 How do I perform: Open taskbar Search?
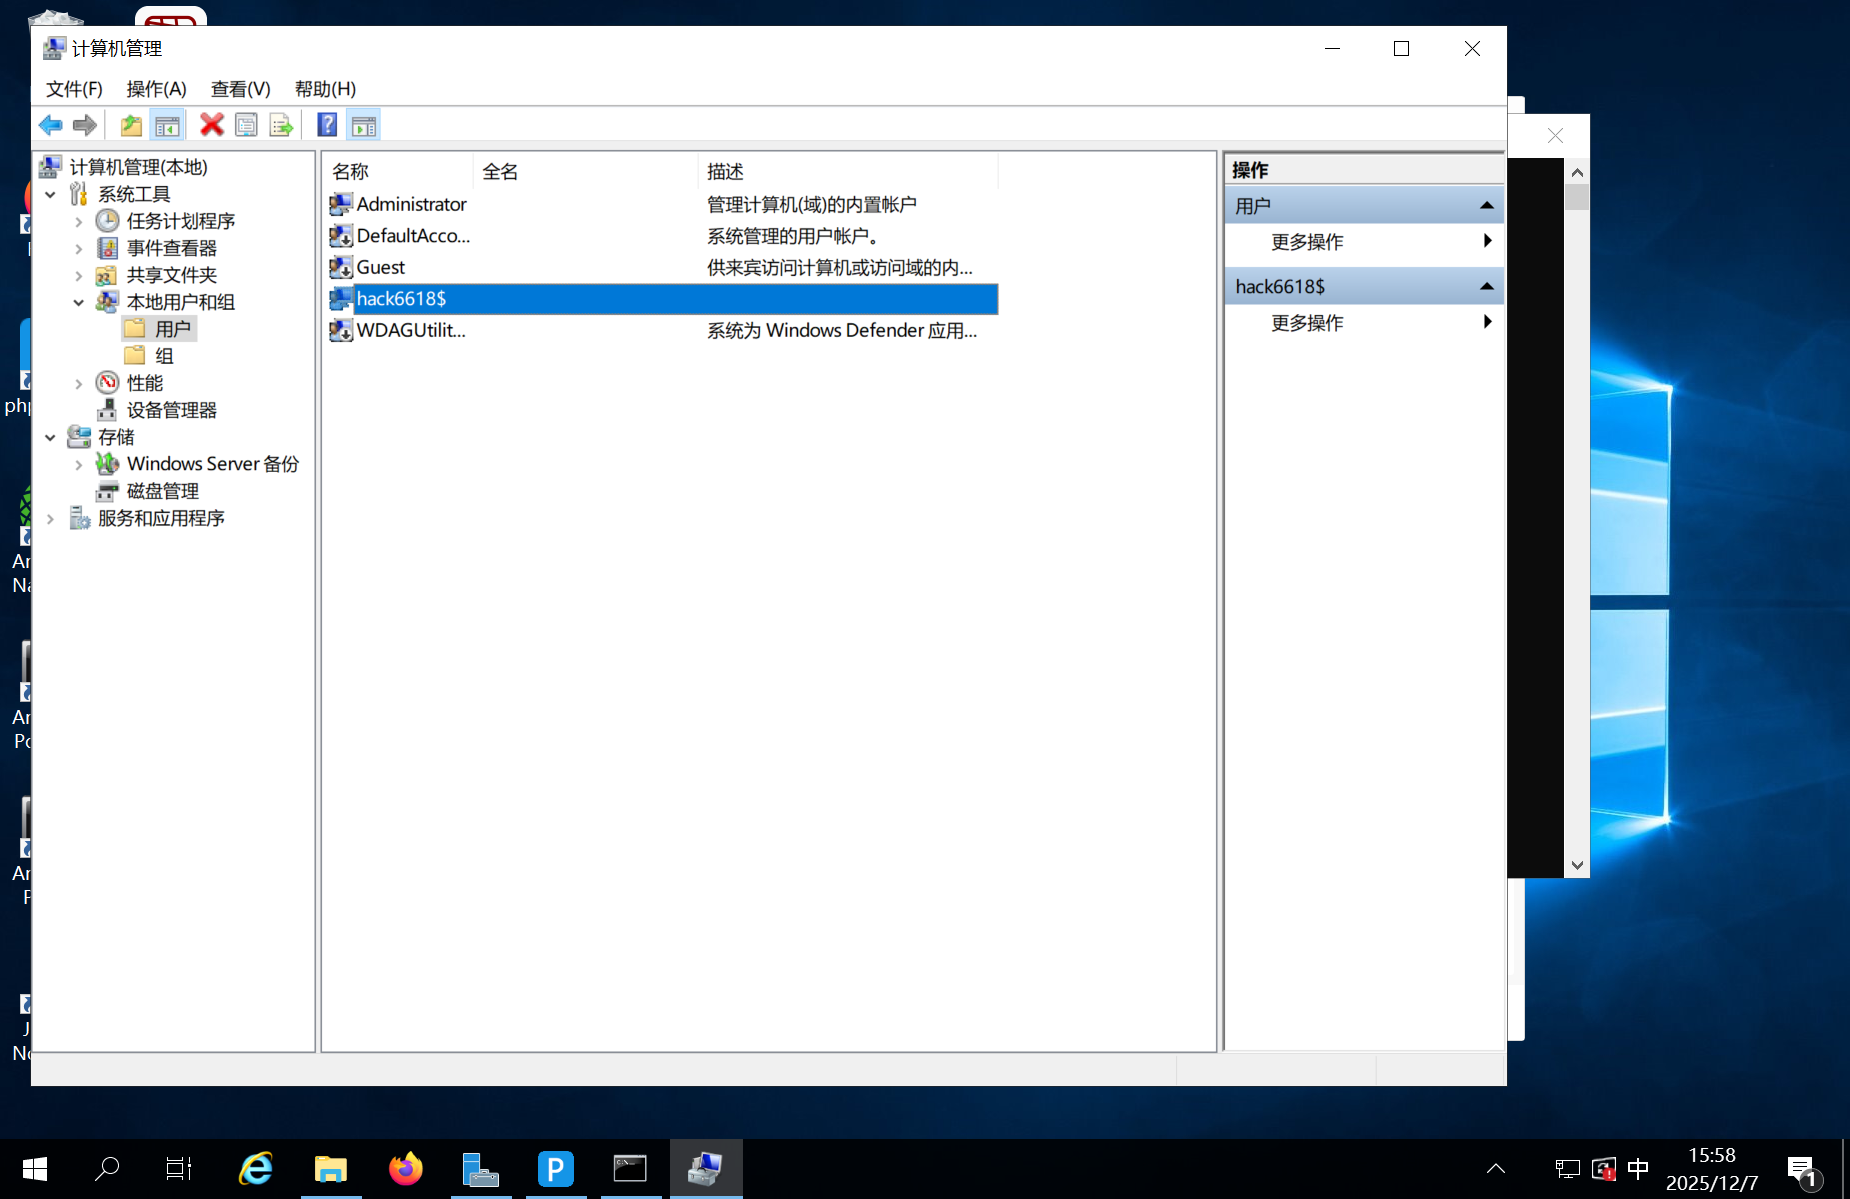tap(106, 1169)
